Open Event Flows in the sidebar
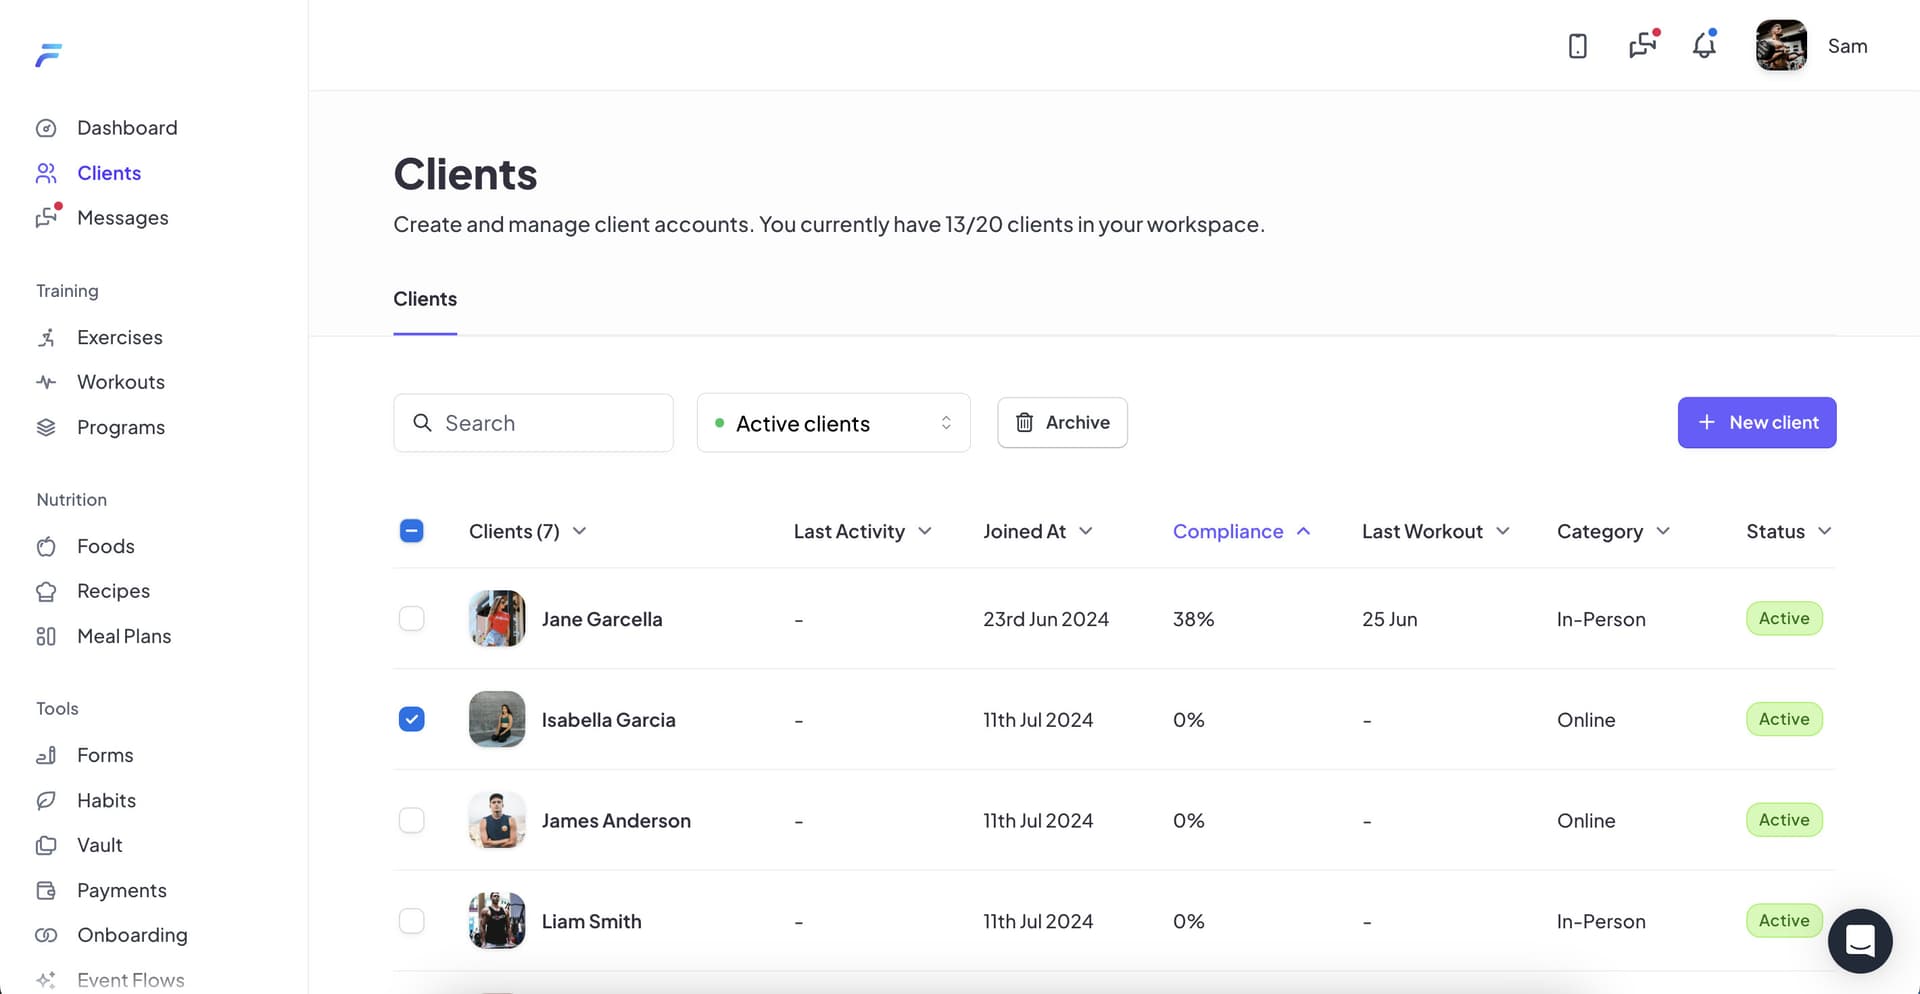The width and height of the screenshot is (1920, 994). pyautogui.click(x=131, y=980)
